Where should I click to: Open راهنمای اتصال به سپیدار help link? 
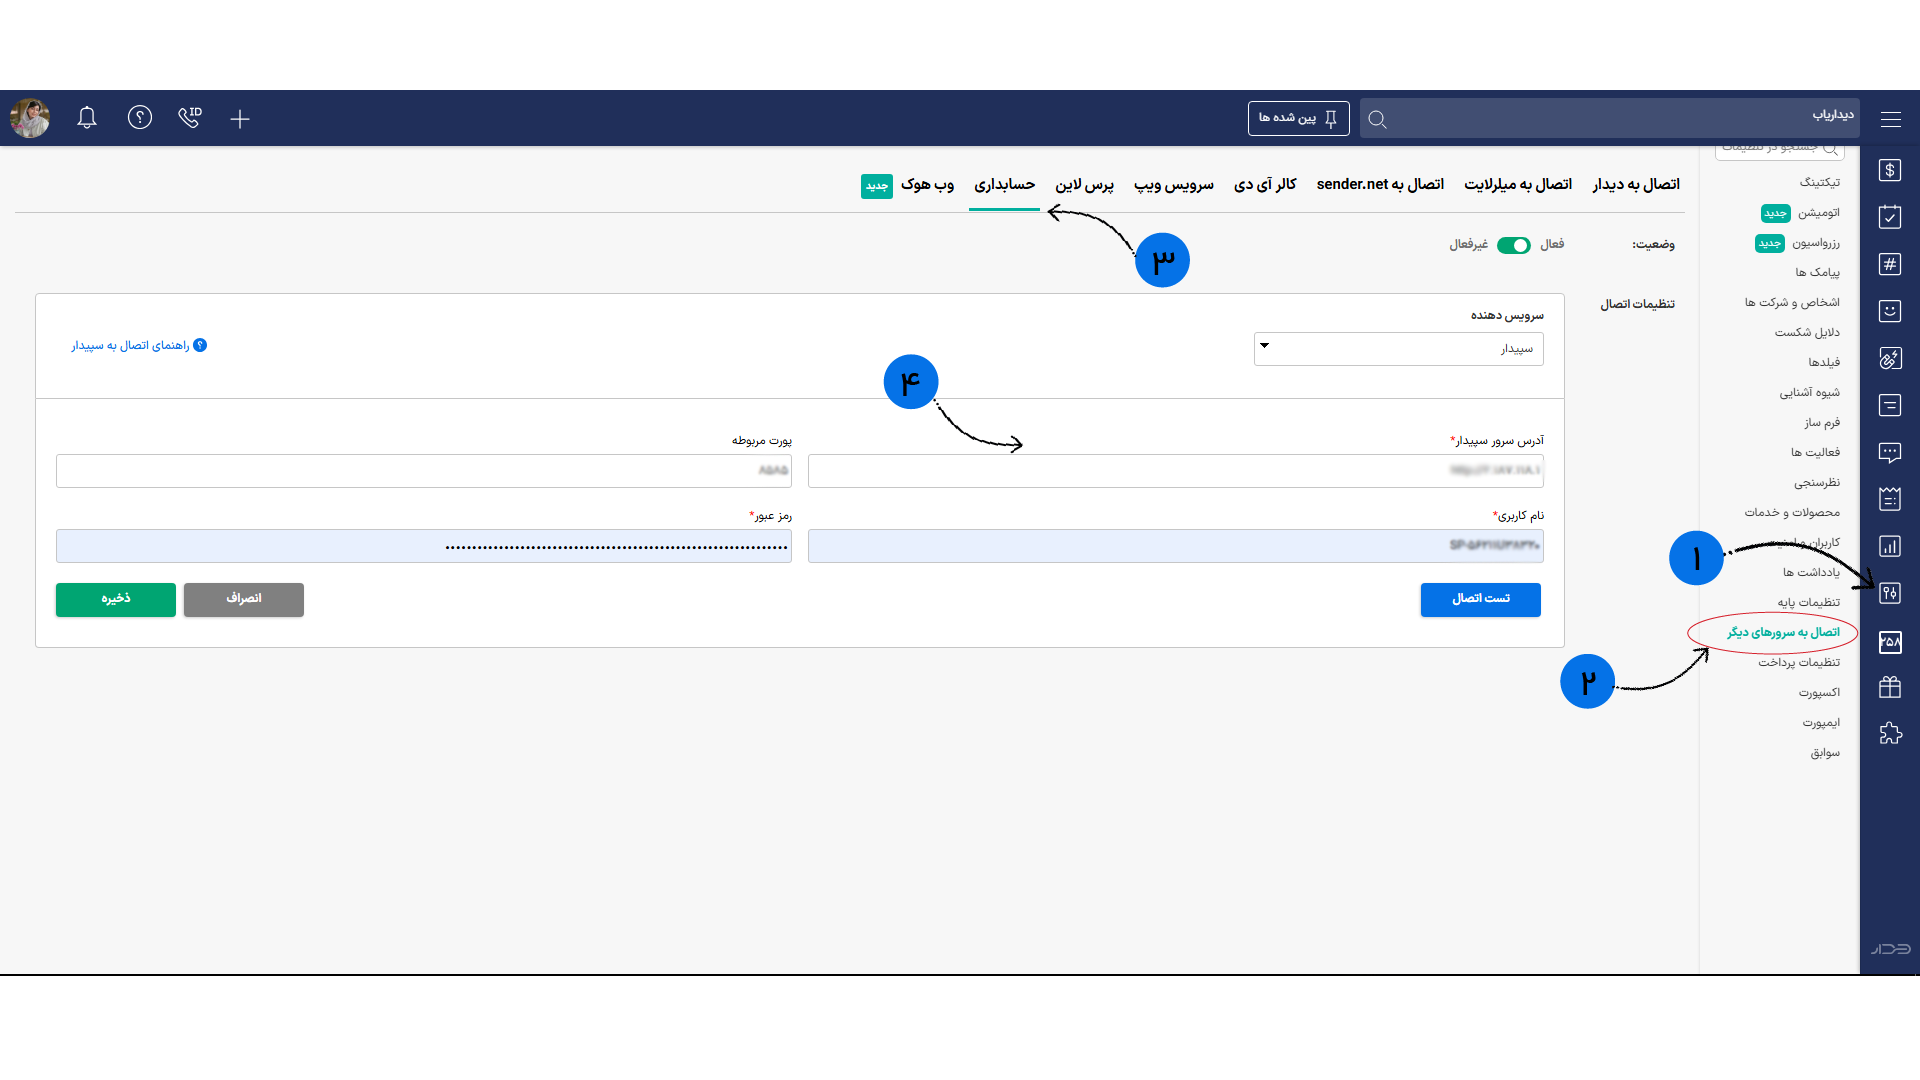click(x=138, y=346)
